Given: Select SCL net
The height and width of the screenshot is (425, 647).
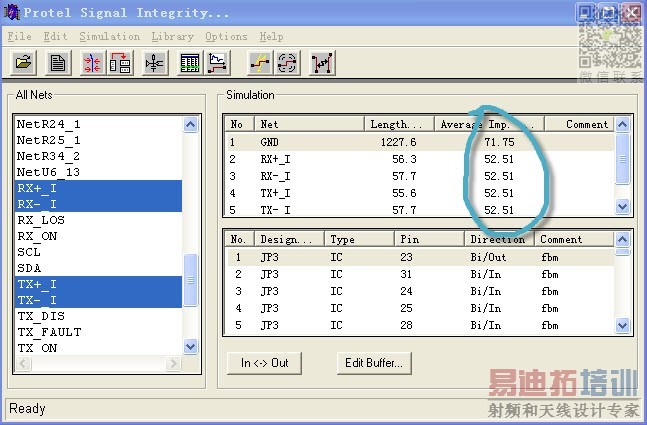Looking at the screenshot, I should 98,252.
